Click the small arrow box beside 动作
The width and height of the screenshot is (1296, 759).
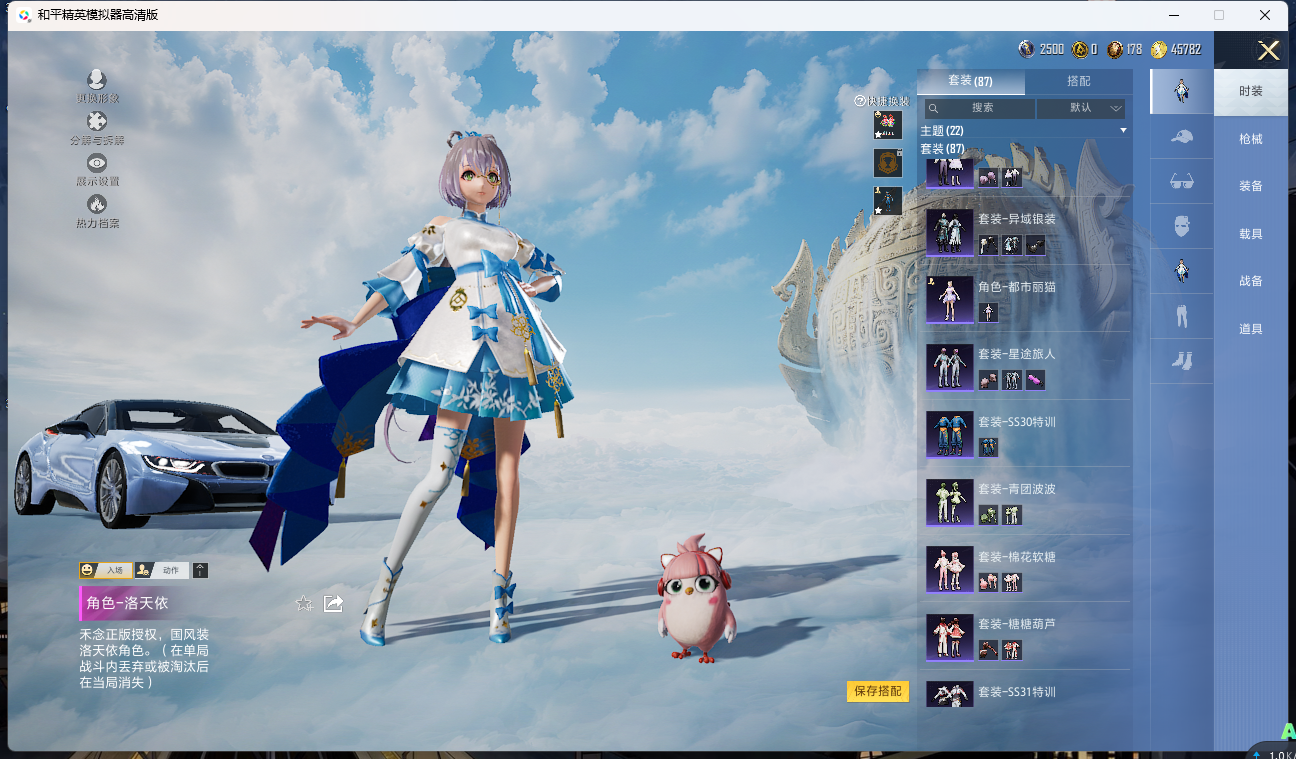[x=200, y=570]
